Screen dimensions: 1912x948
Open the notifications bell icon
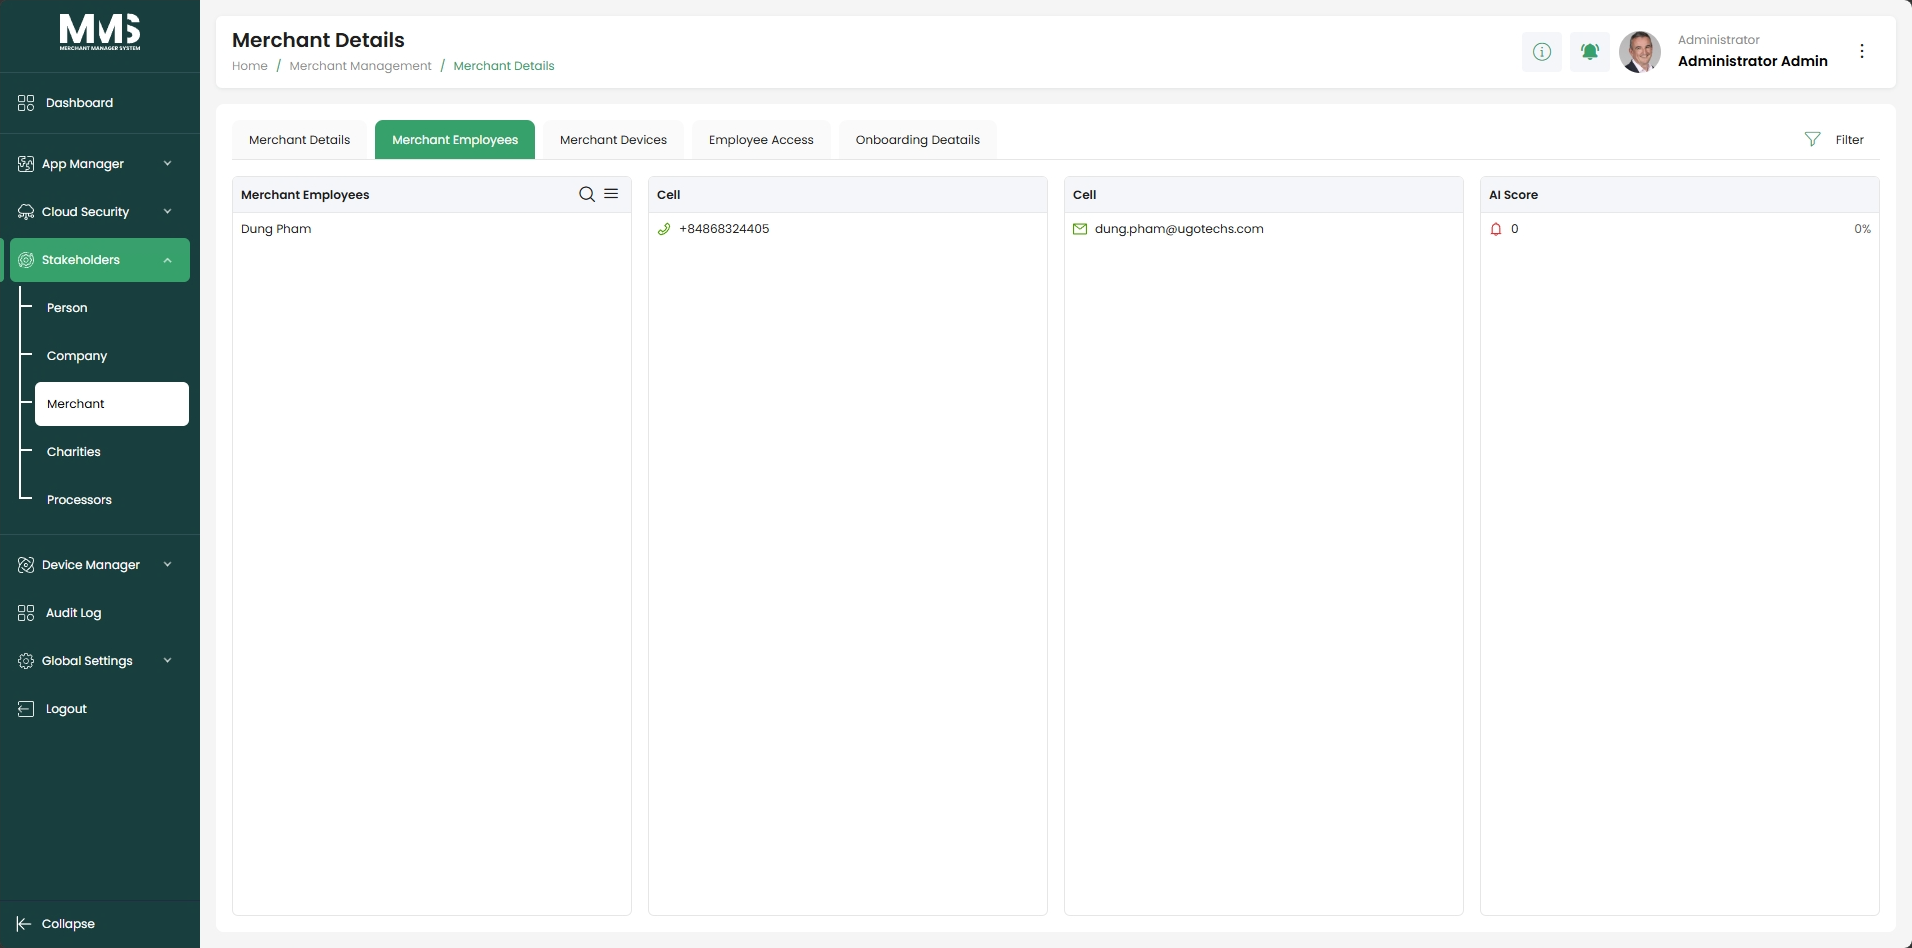1590,51
